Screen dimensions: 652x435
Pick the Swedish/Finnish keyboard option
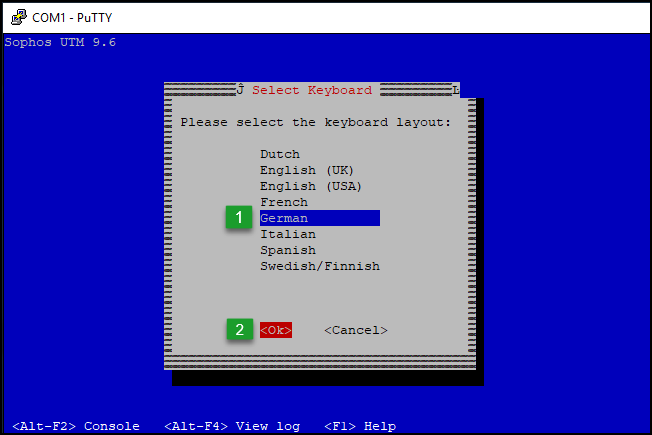pyautogui.click(x=320, y=266)
